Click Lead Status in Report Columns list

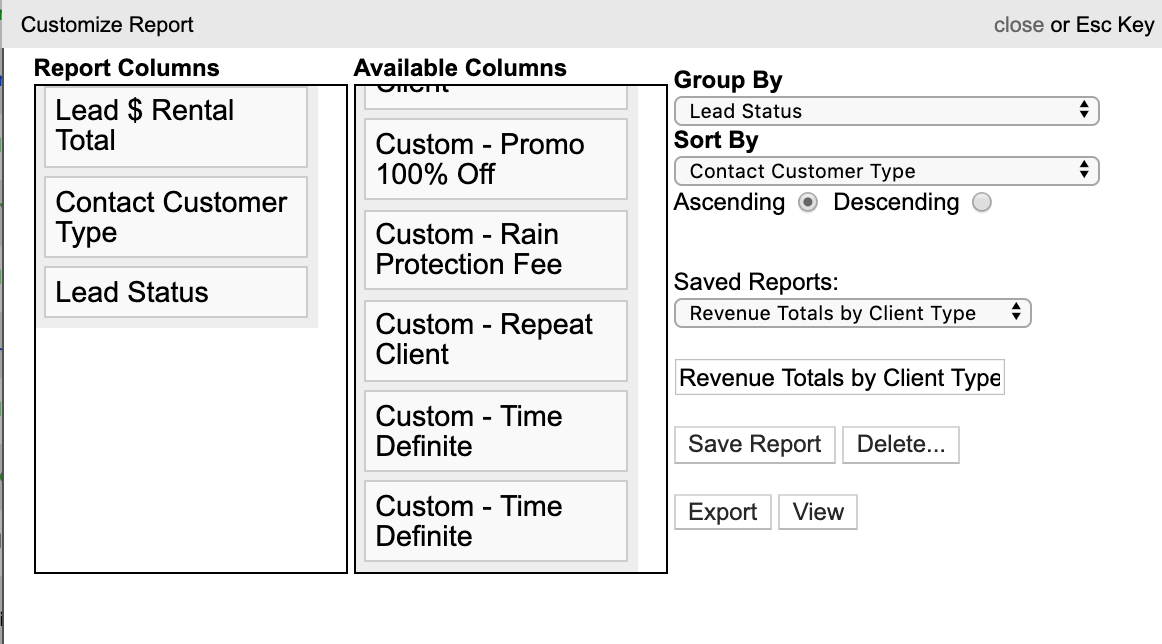[176, 292]
